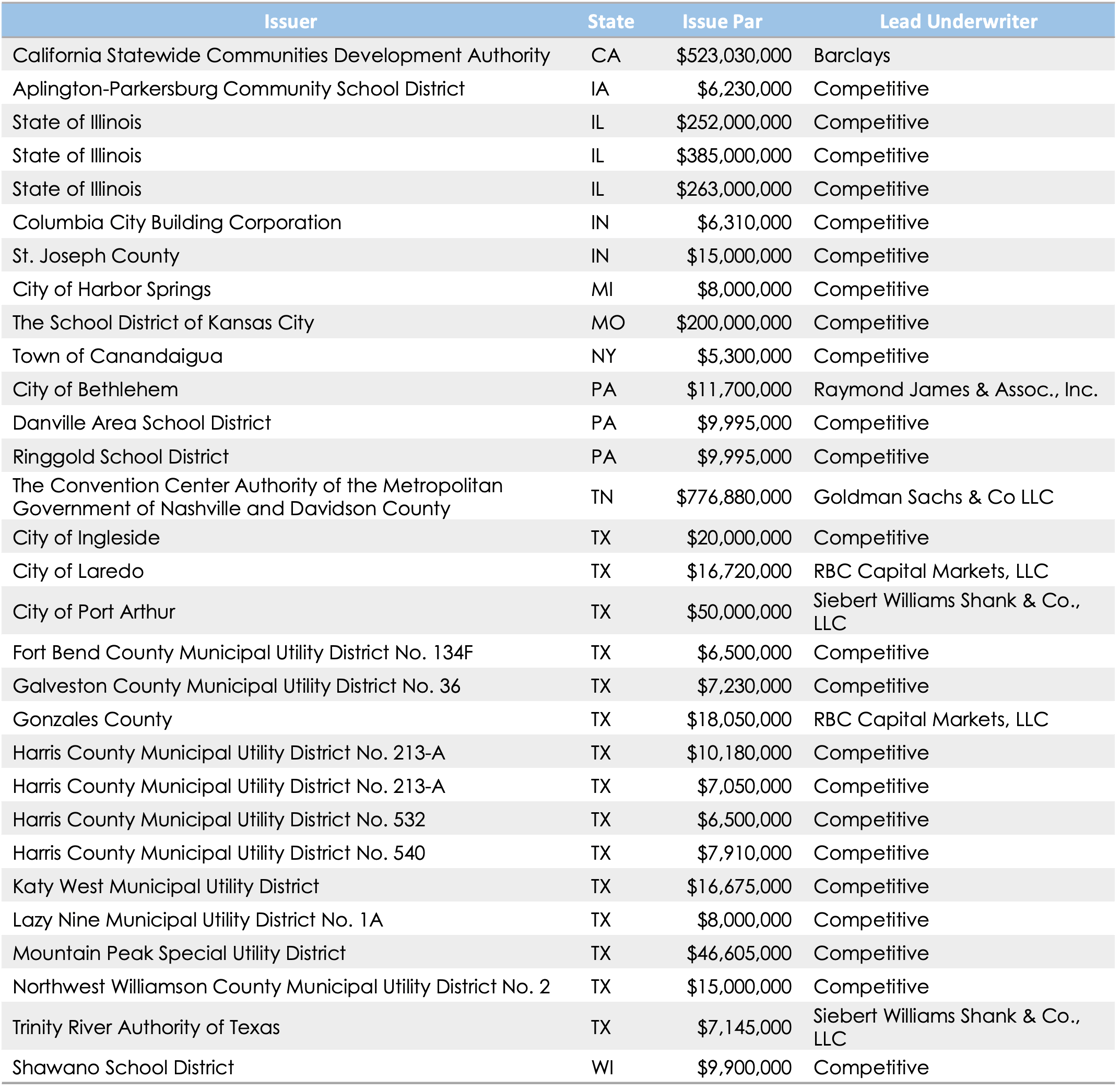Screen dimensions: 1120x1091
Task: Click the $385,000,000 State of Illinois par
Action: [734, 156]
